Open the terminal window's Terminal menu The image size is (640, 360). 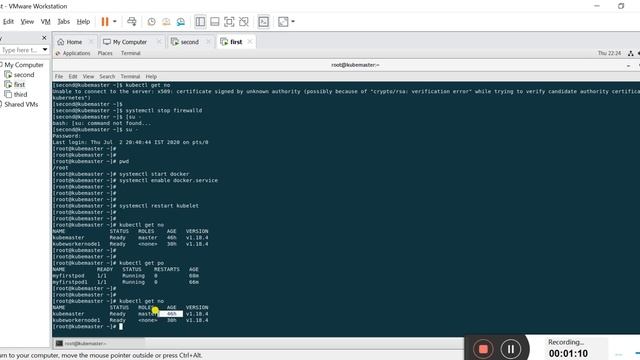130,76
